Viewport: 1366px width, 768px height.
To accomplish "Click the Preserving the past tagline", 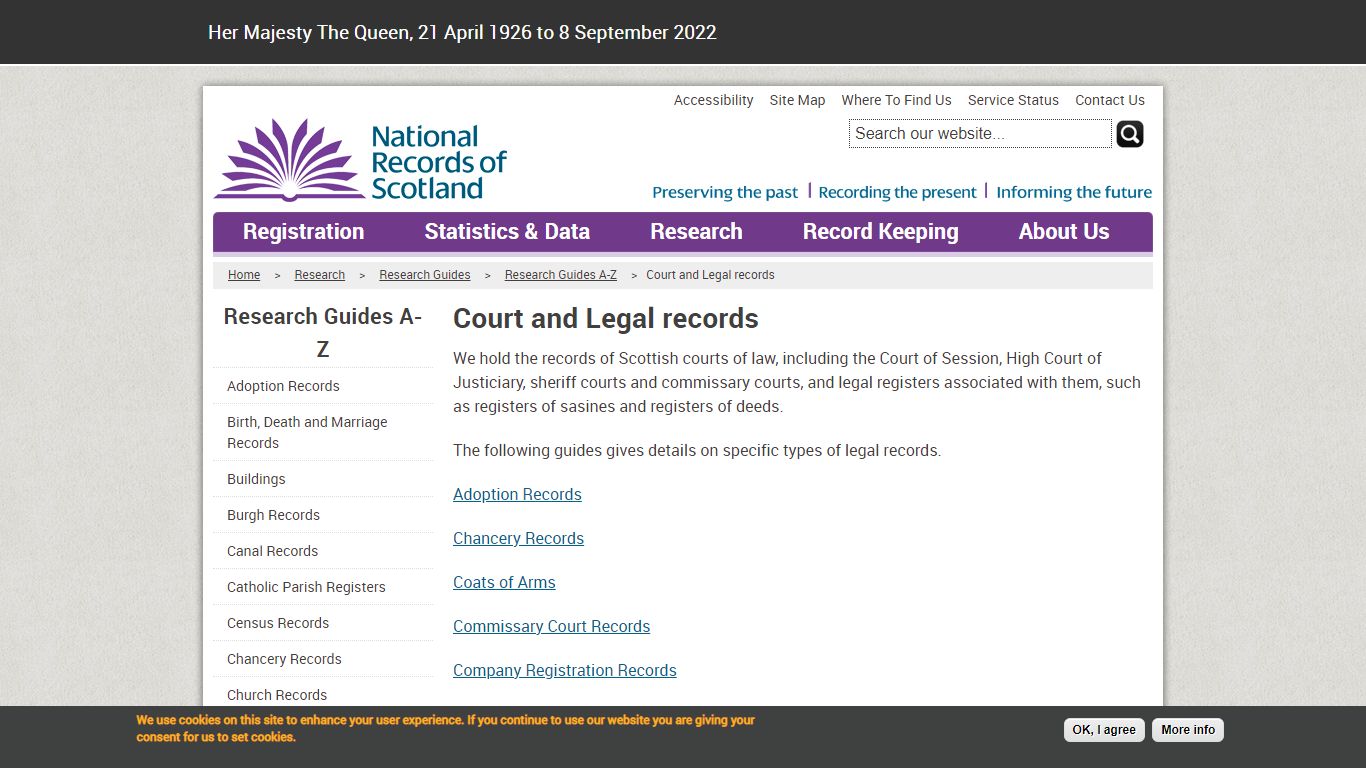I will click(x=725, y=192).
